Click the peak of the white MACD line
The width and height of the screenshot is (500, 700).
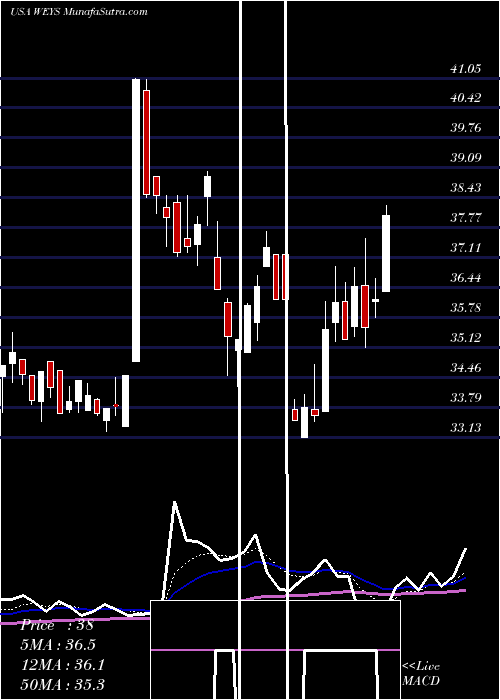click(x=175, y=502)
